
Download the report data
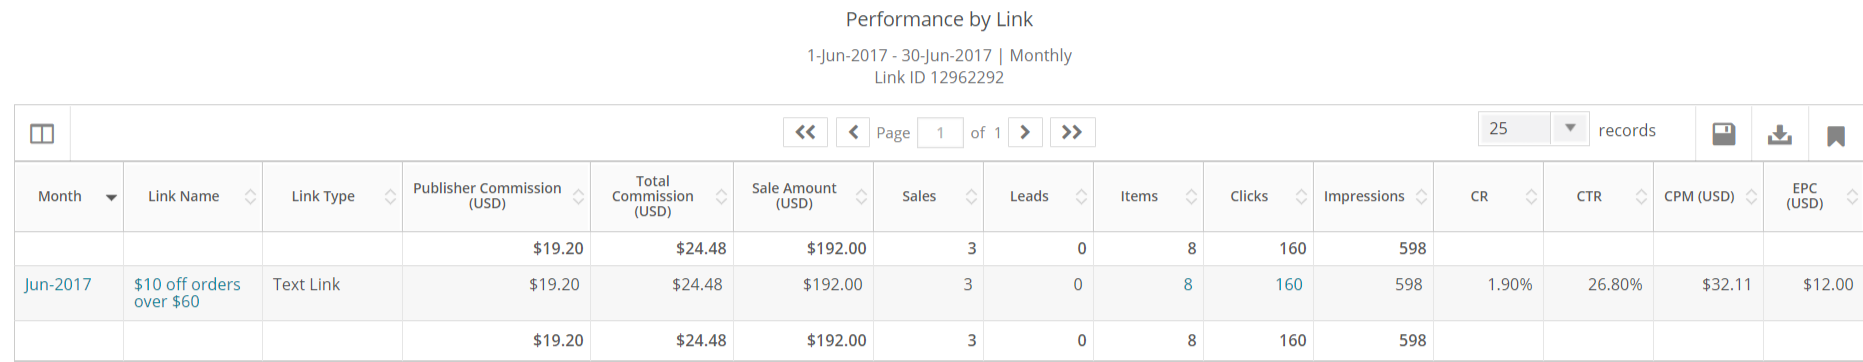1780,134
